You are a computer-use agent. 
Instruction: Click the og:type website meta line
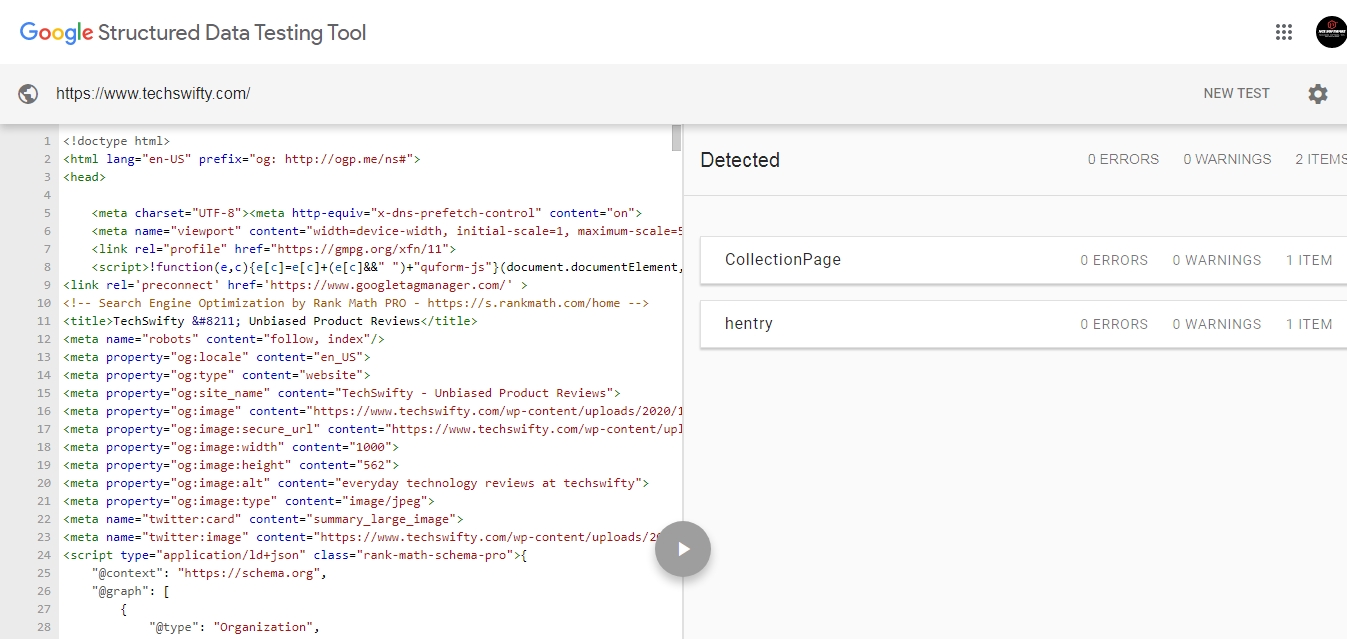coord(217,375)
